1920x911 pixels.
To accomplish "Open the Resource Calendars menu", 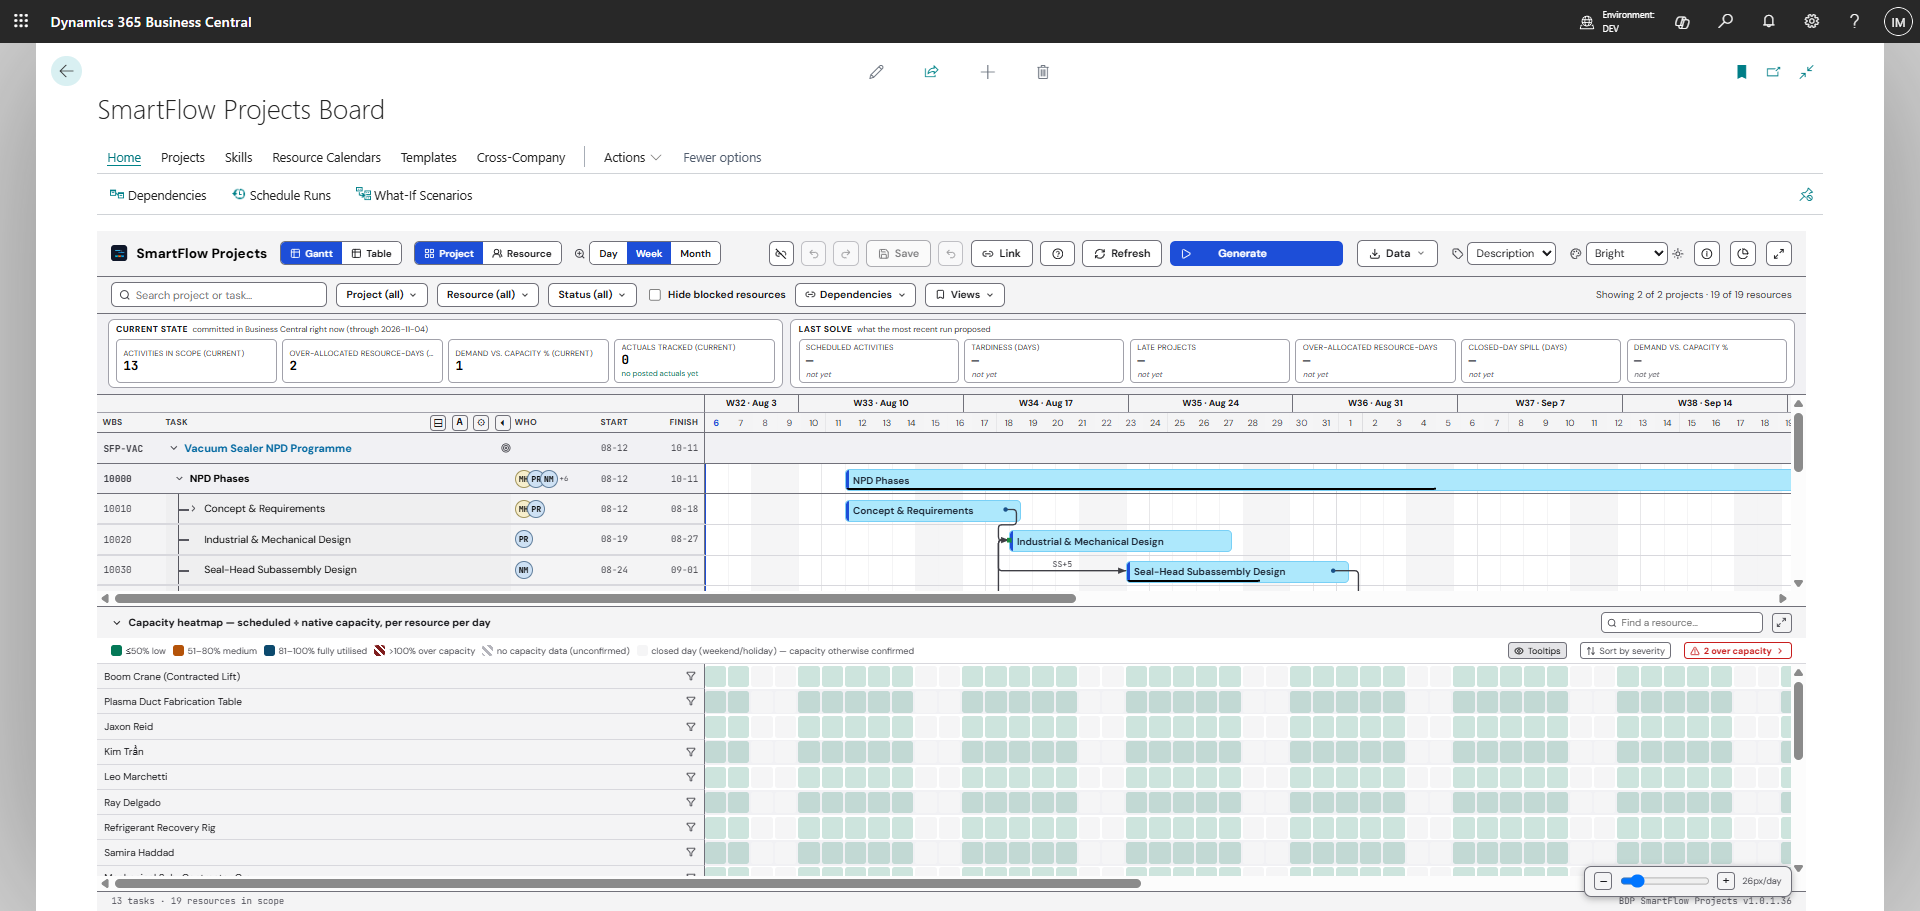I will pyautogui.click(x=327, y=158).
